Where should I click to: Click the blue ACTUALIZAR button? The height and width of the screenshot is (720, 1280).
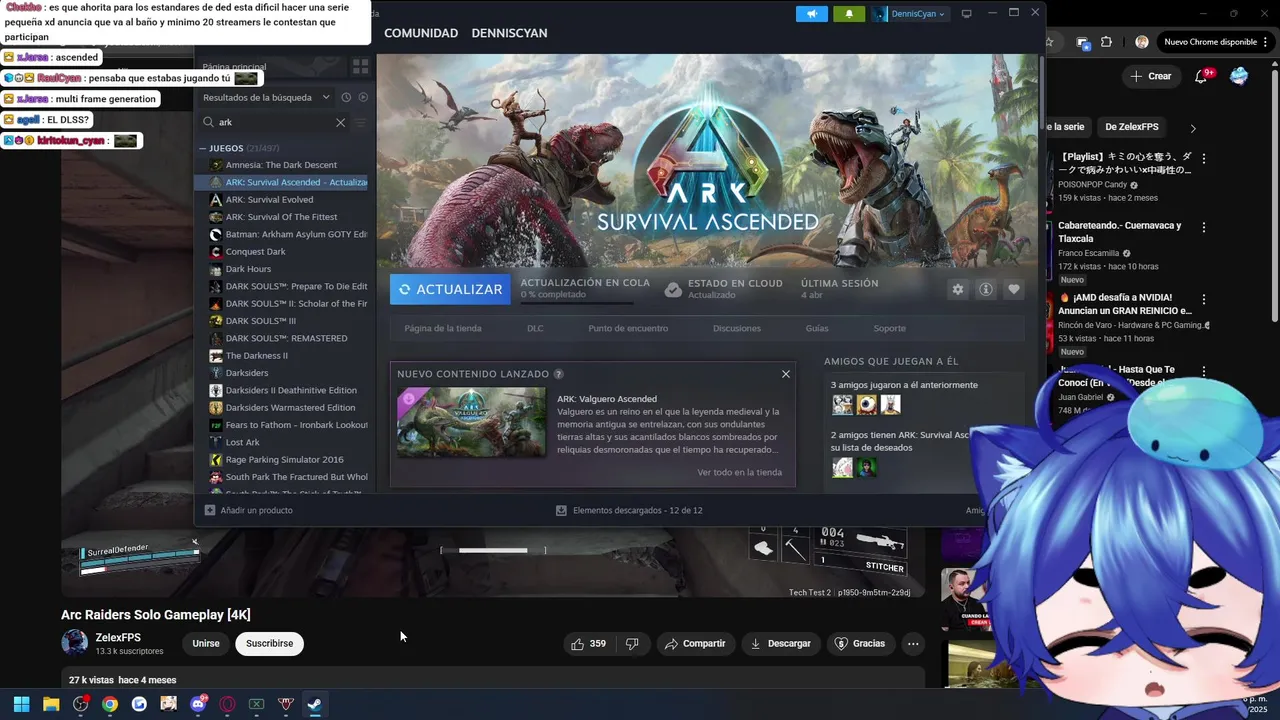point(450,289)
